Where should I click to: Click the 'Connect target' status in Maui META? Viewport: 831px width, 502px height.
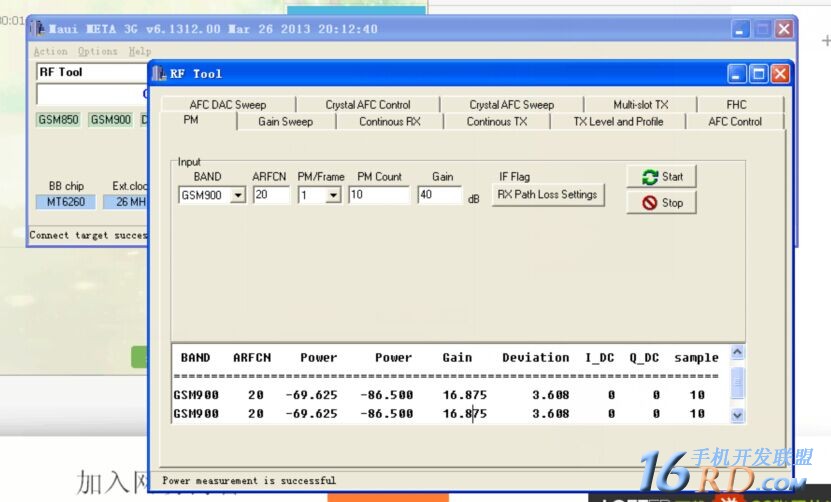tap(88, 235)
